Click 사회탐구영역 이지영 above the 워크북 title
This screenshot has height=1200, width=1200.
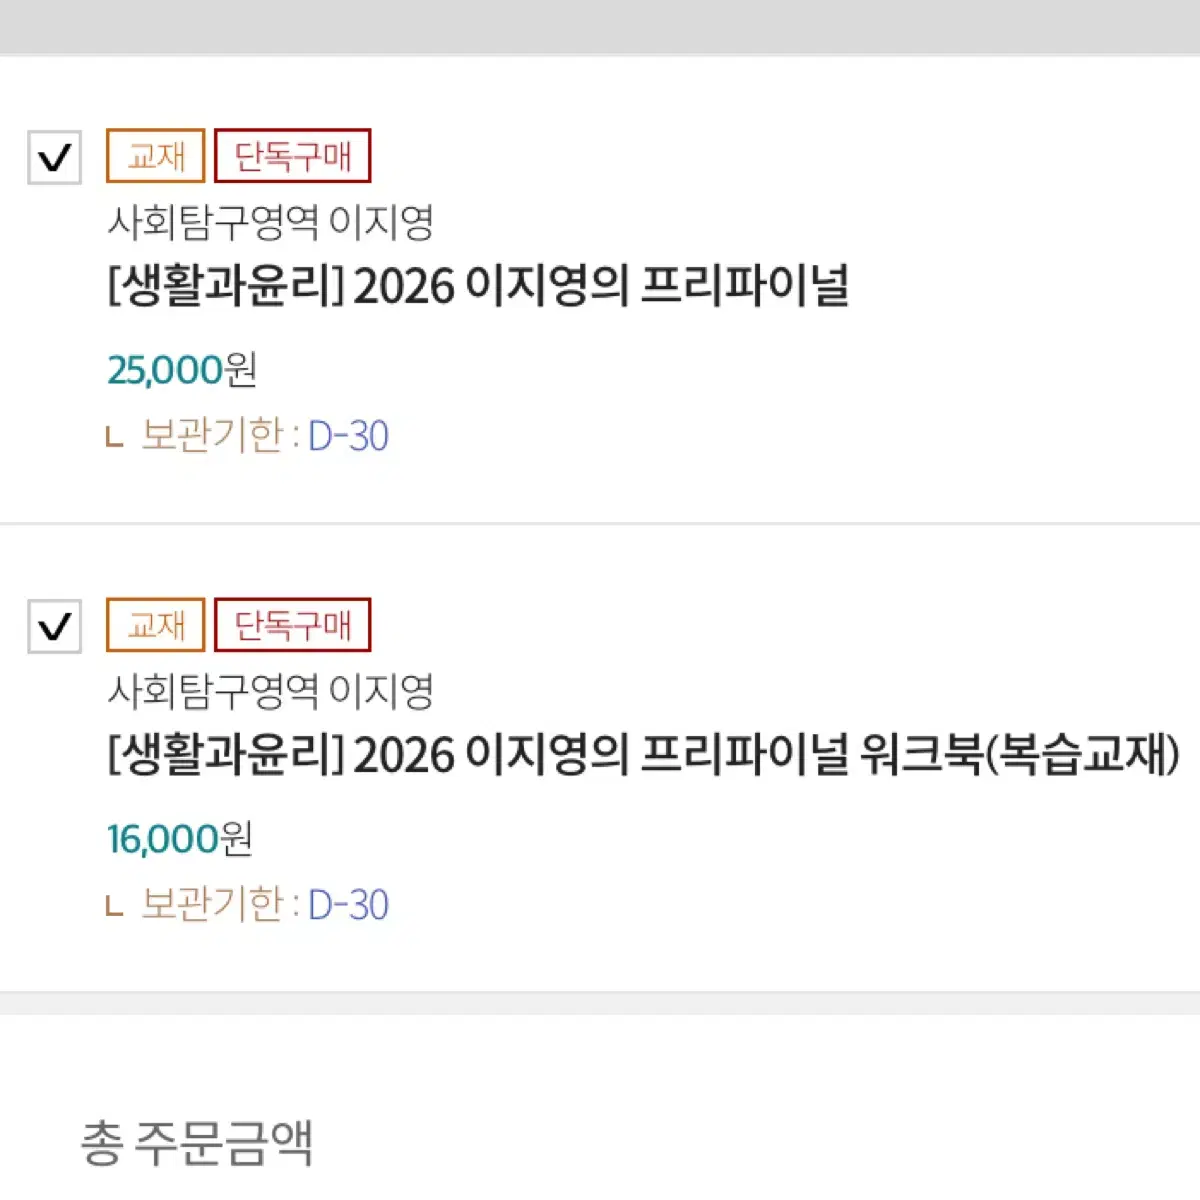click(x=270, y=691)
